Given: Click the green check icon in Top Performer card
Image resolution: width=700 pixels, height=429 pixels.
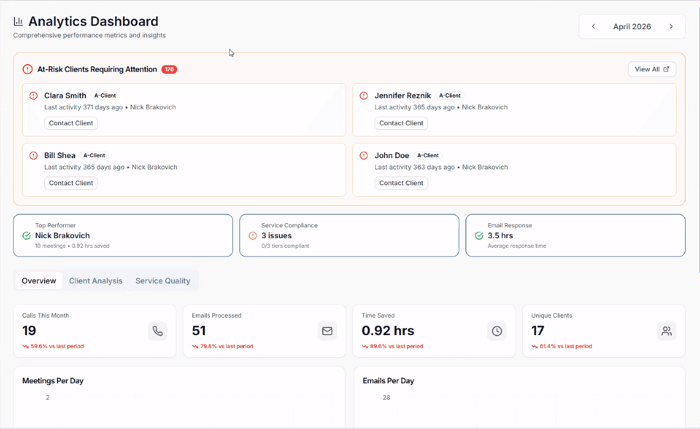Looking at the screenshot, I should coord(27,236).
